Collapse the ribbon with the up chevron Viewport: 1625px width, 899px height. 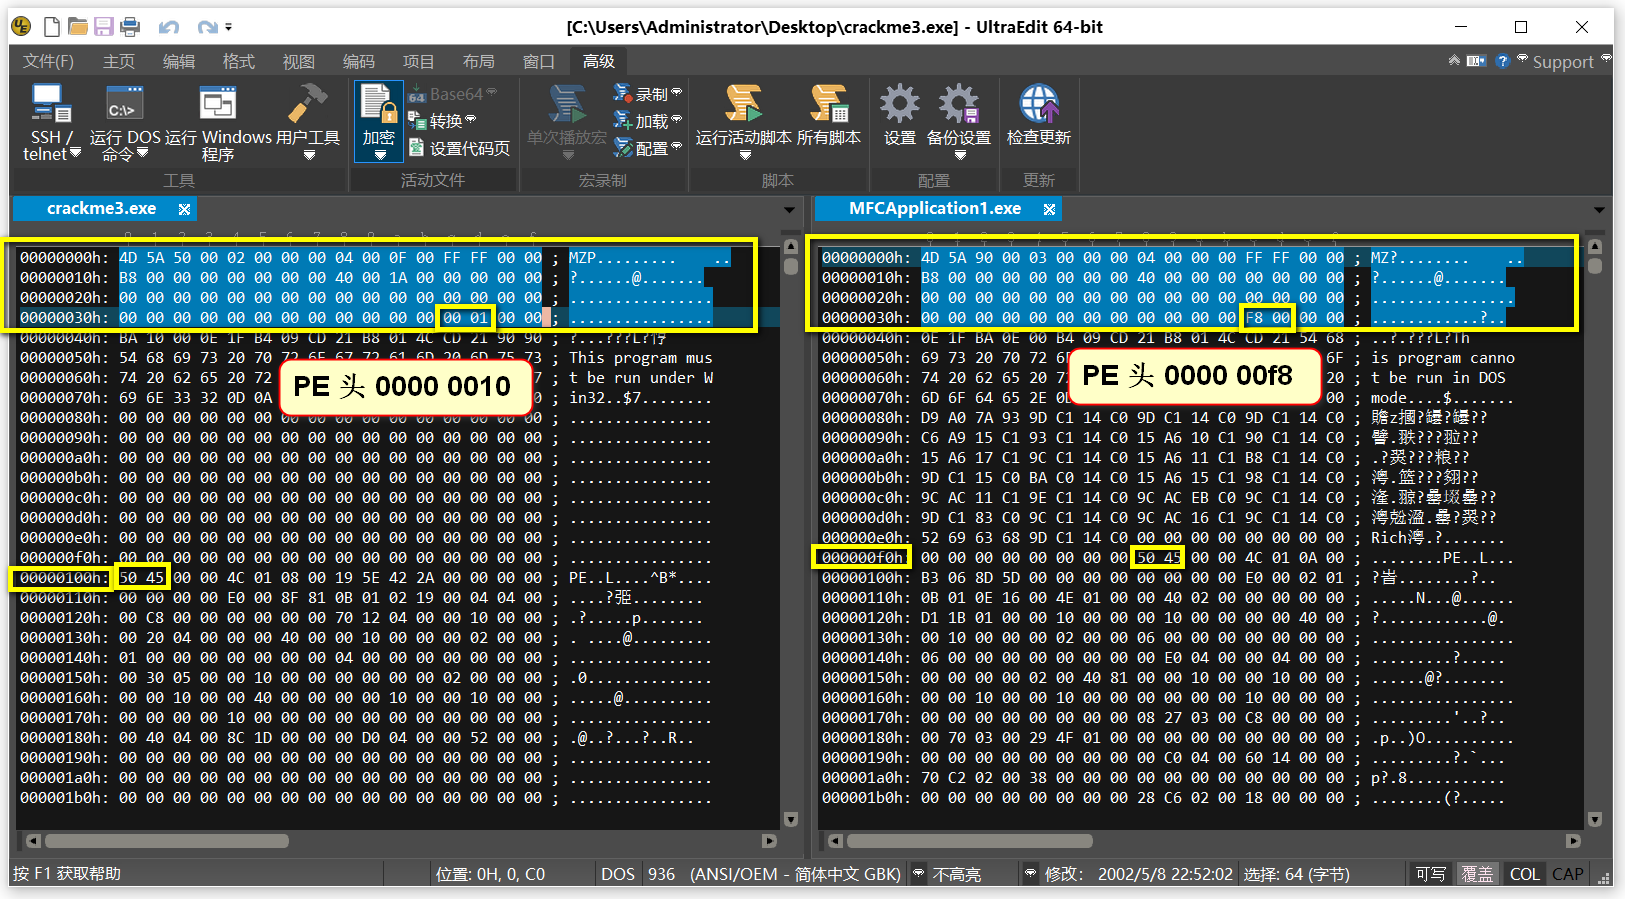tap(1454, 61)
